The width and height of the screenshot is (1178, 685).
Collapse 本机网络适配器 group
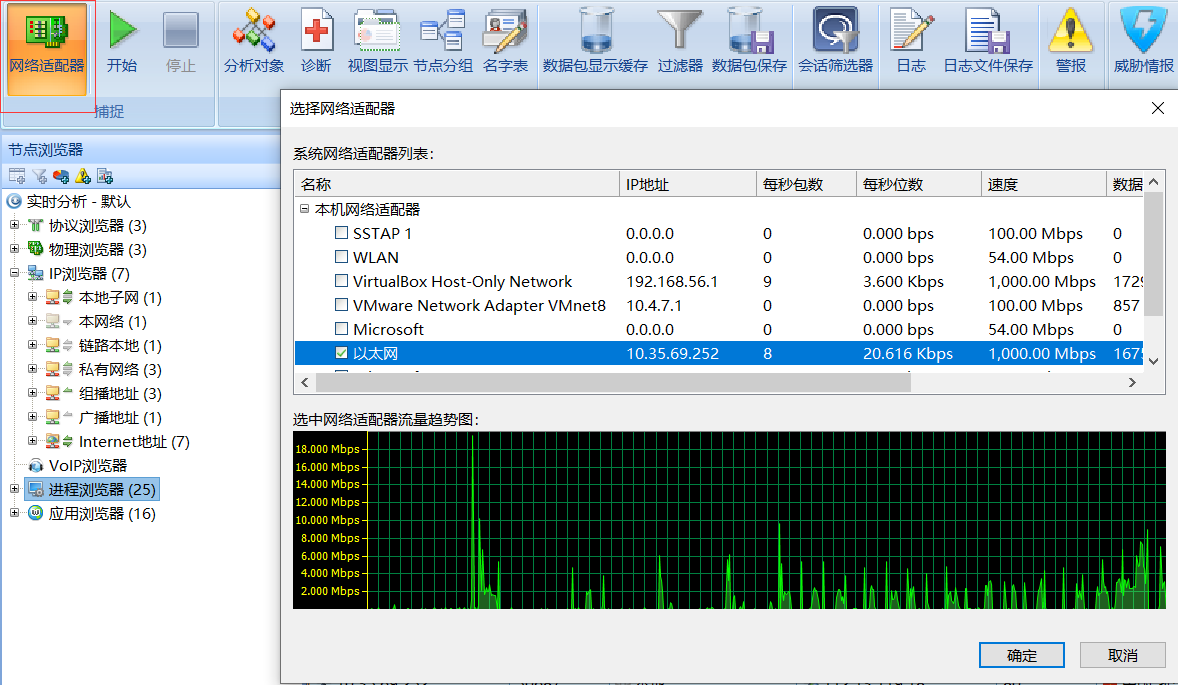(x=304, y=209)
